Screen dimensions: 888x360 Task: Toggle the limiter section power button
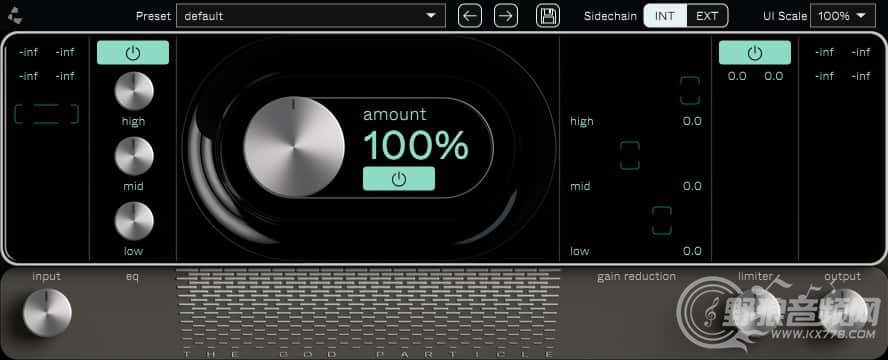[755, 53]
